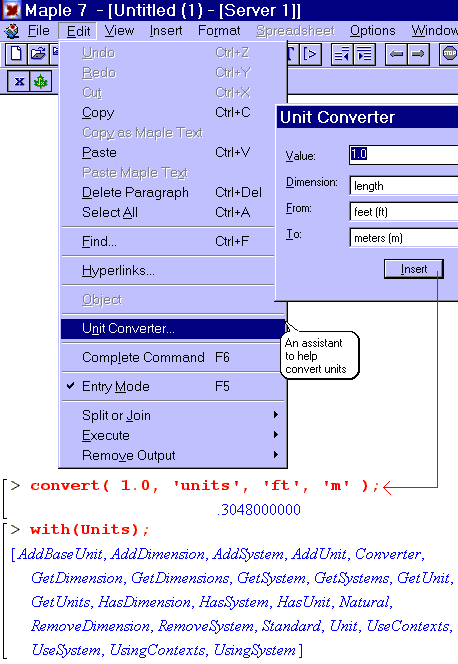The width and height of the screenshot is (458, 664).
Task: Click the green maple leaf icon
Action: (41, 81)
